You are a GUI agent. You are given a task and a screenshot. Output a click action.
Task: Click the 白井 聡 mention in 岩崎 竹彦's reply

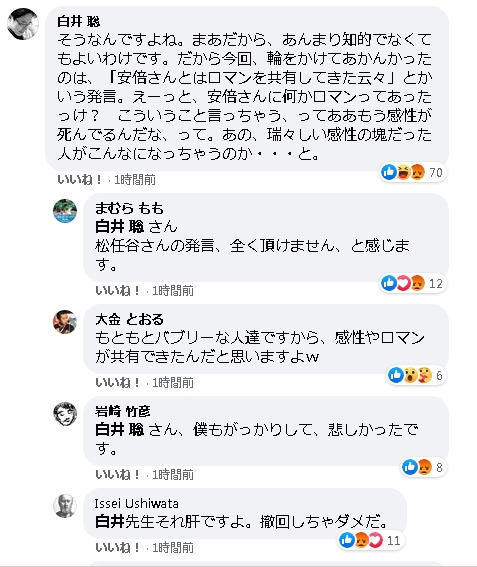tap(119, 430)
